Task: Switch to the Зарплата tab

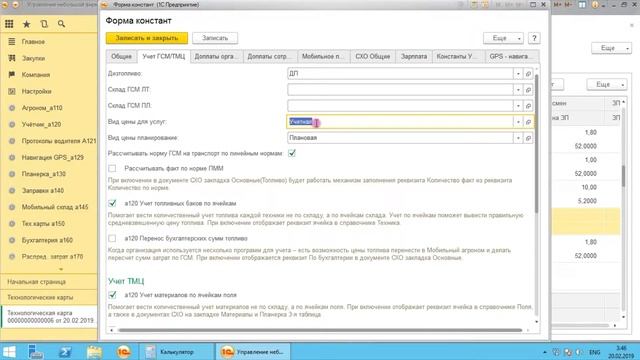Action: coord(414,56)
